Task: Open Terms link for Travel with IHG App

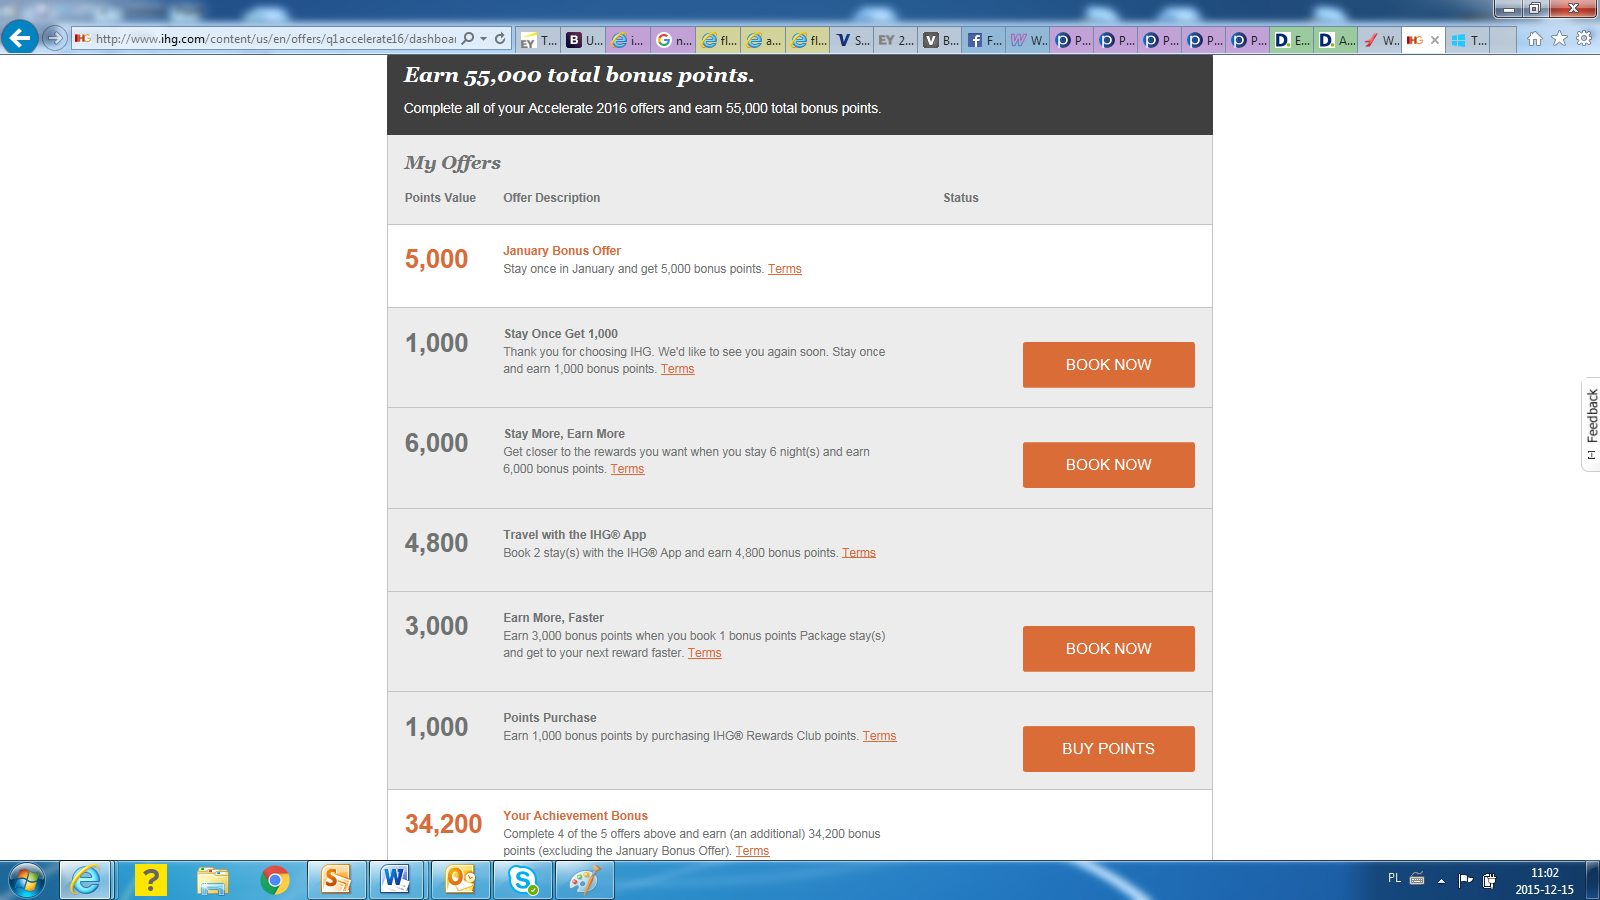Action: pyautogui.click(x=858, y=553)
